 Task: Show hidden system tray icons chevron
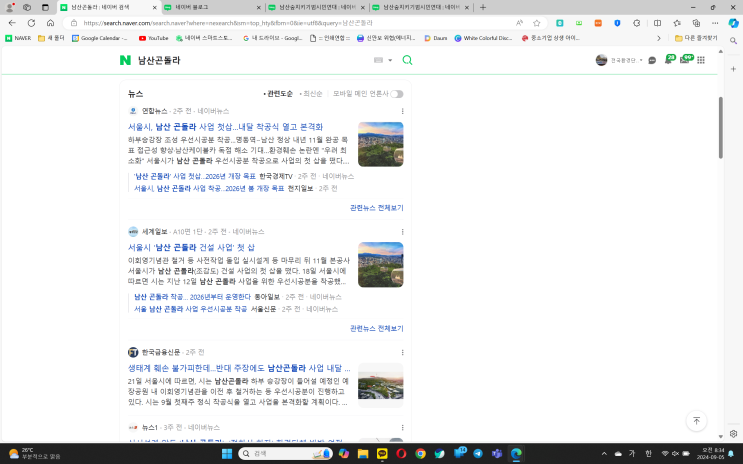(x=604, y=454)
